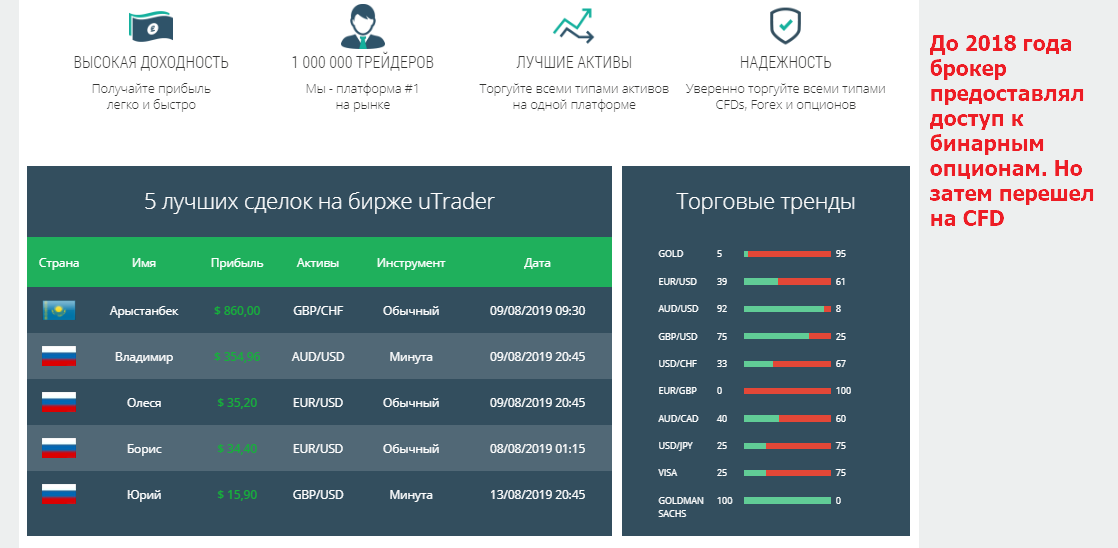This screenshot has height=548, width=1118.
Task: Click the name Арыстанбек
Action: tap(144, 311)
